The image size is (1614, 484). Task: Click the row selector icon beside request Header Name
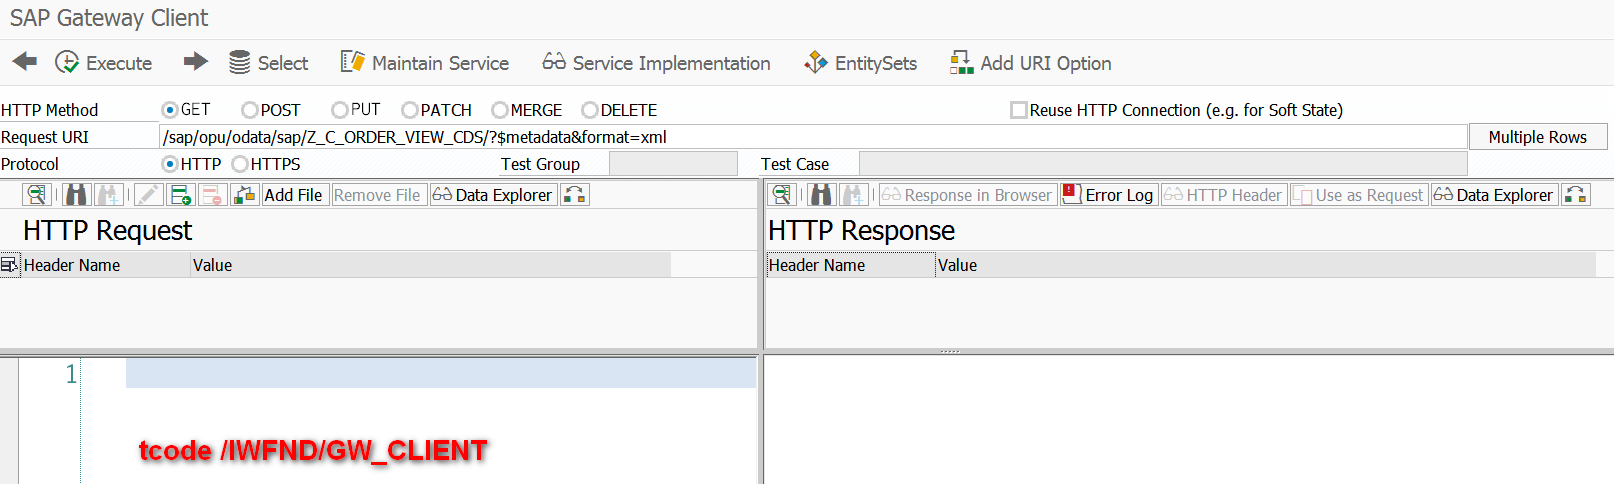point(10,265)
